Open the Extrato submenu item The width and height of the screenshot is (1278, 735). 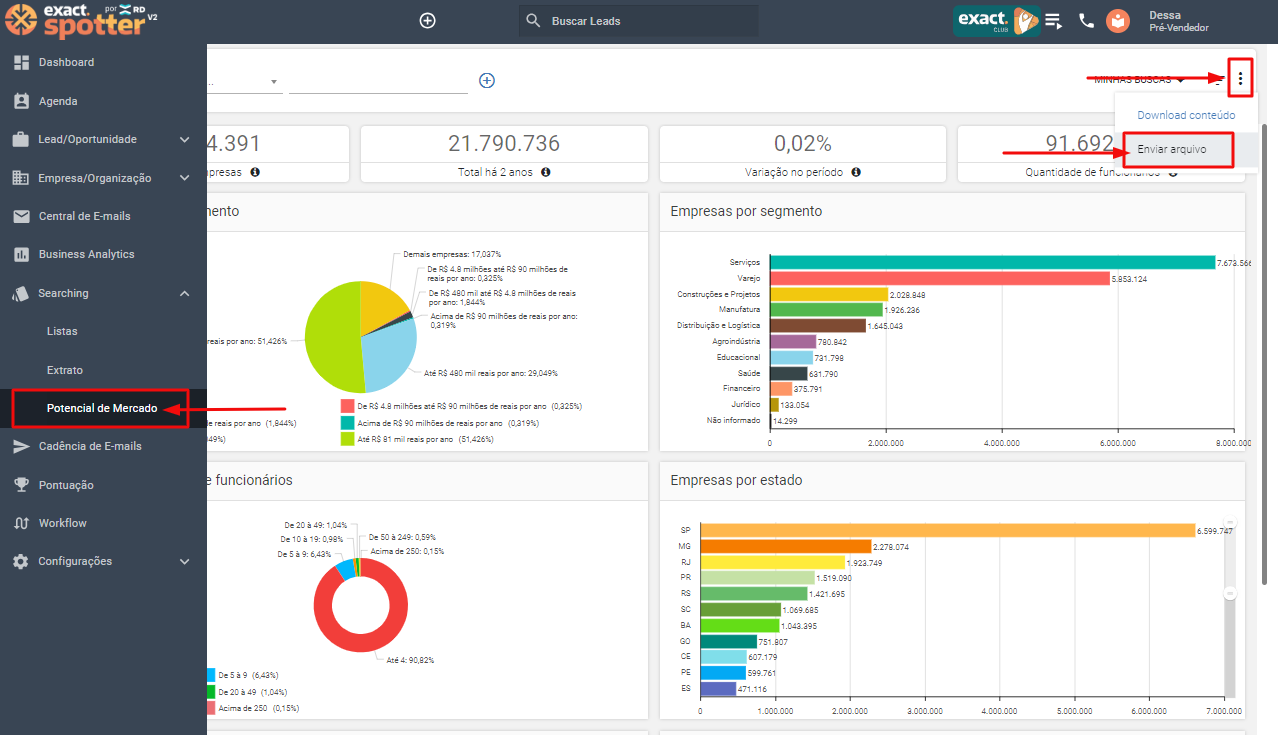[x=65, y=370]
